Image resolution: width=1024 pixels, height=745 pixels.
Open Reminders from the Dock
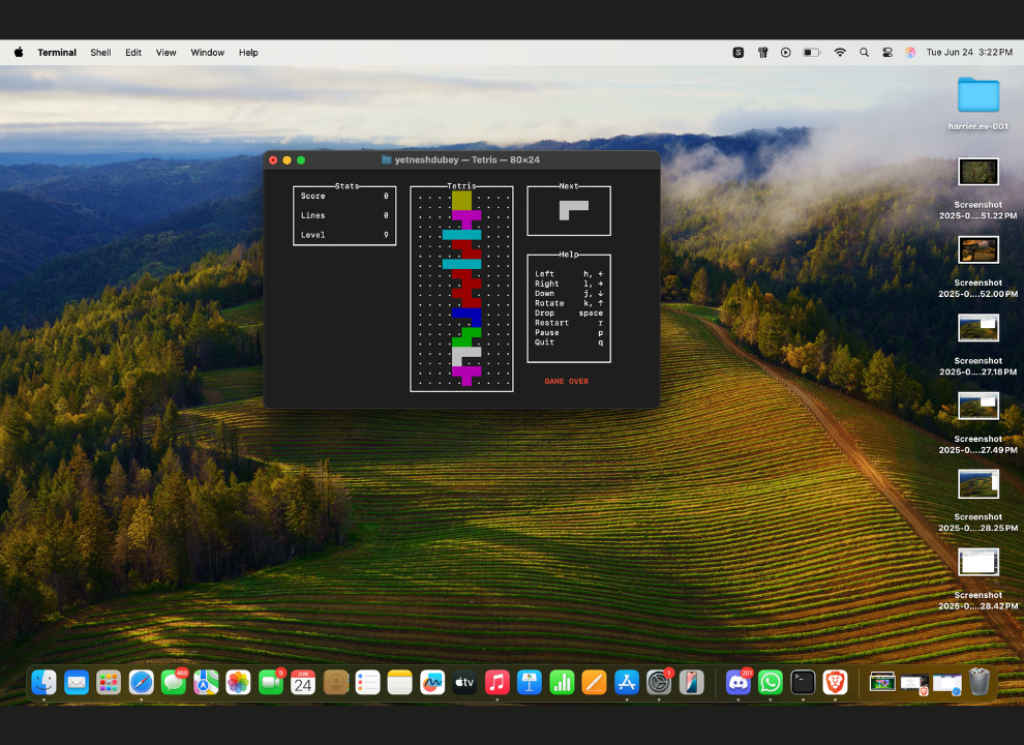coord(368,683)
